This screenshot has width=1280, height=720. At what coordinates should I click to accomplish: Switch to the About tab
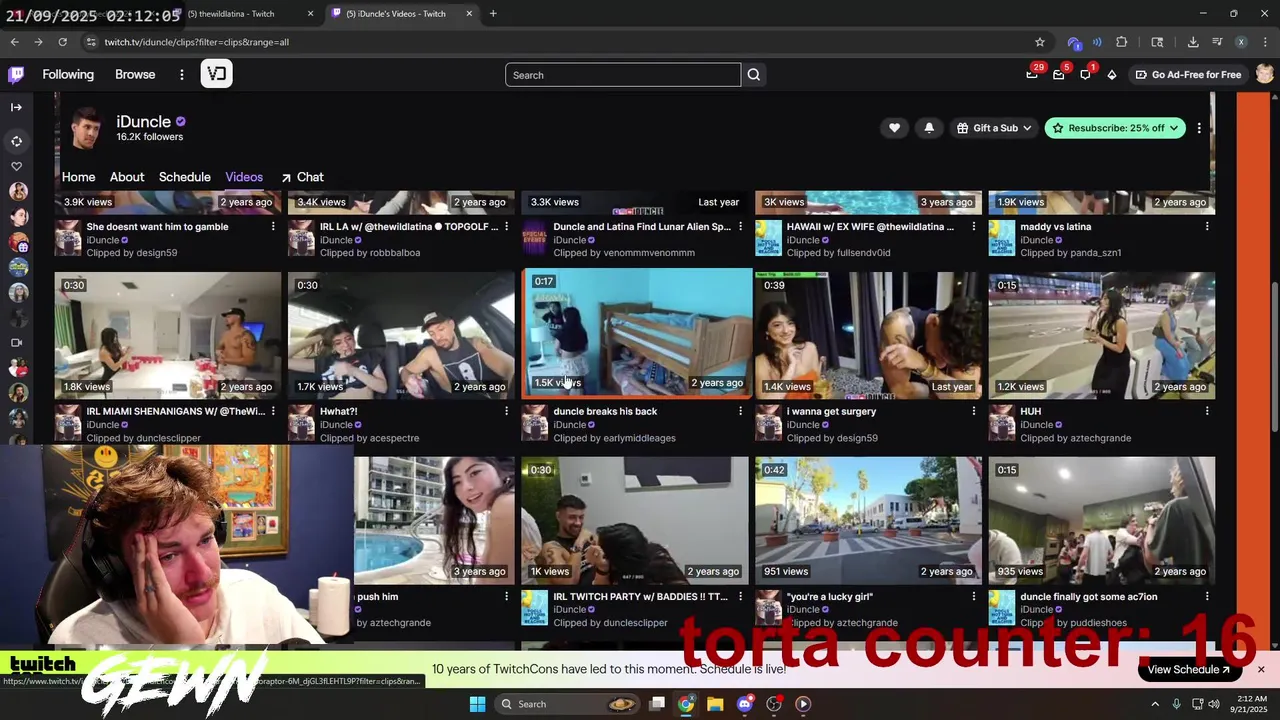[x=127, y=177]
